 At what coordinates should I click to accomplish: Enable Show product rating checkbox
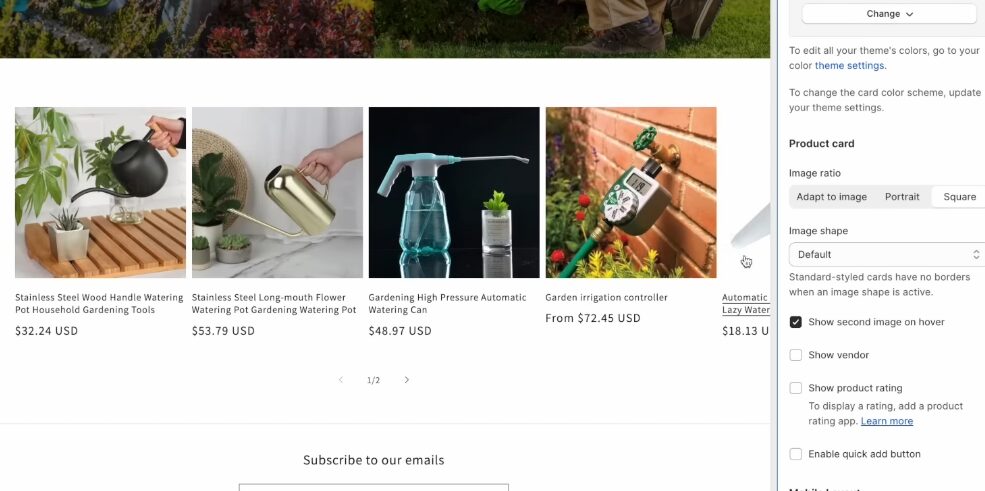(795, 388)
